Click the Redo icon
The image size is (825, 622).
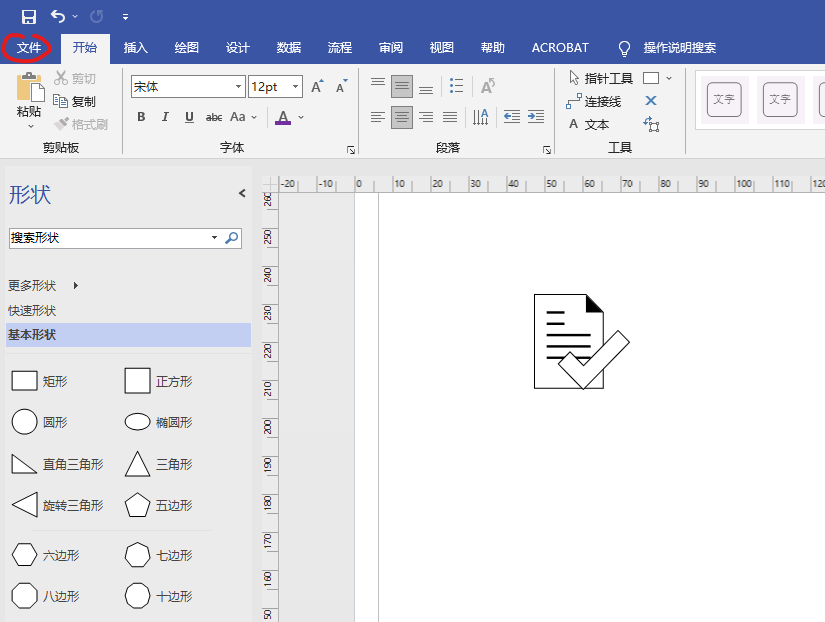[x=96, y=17]
